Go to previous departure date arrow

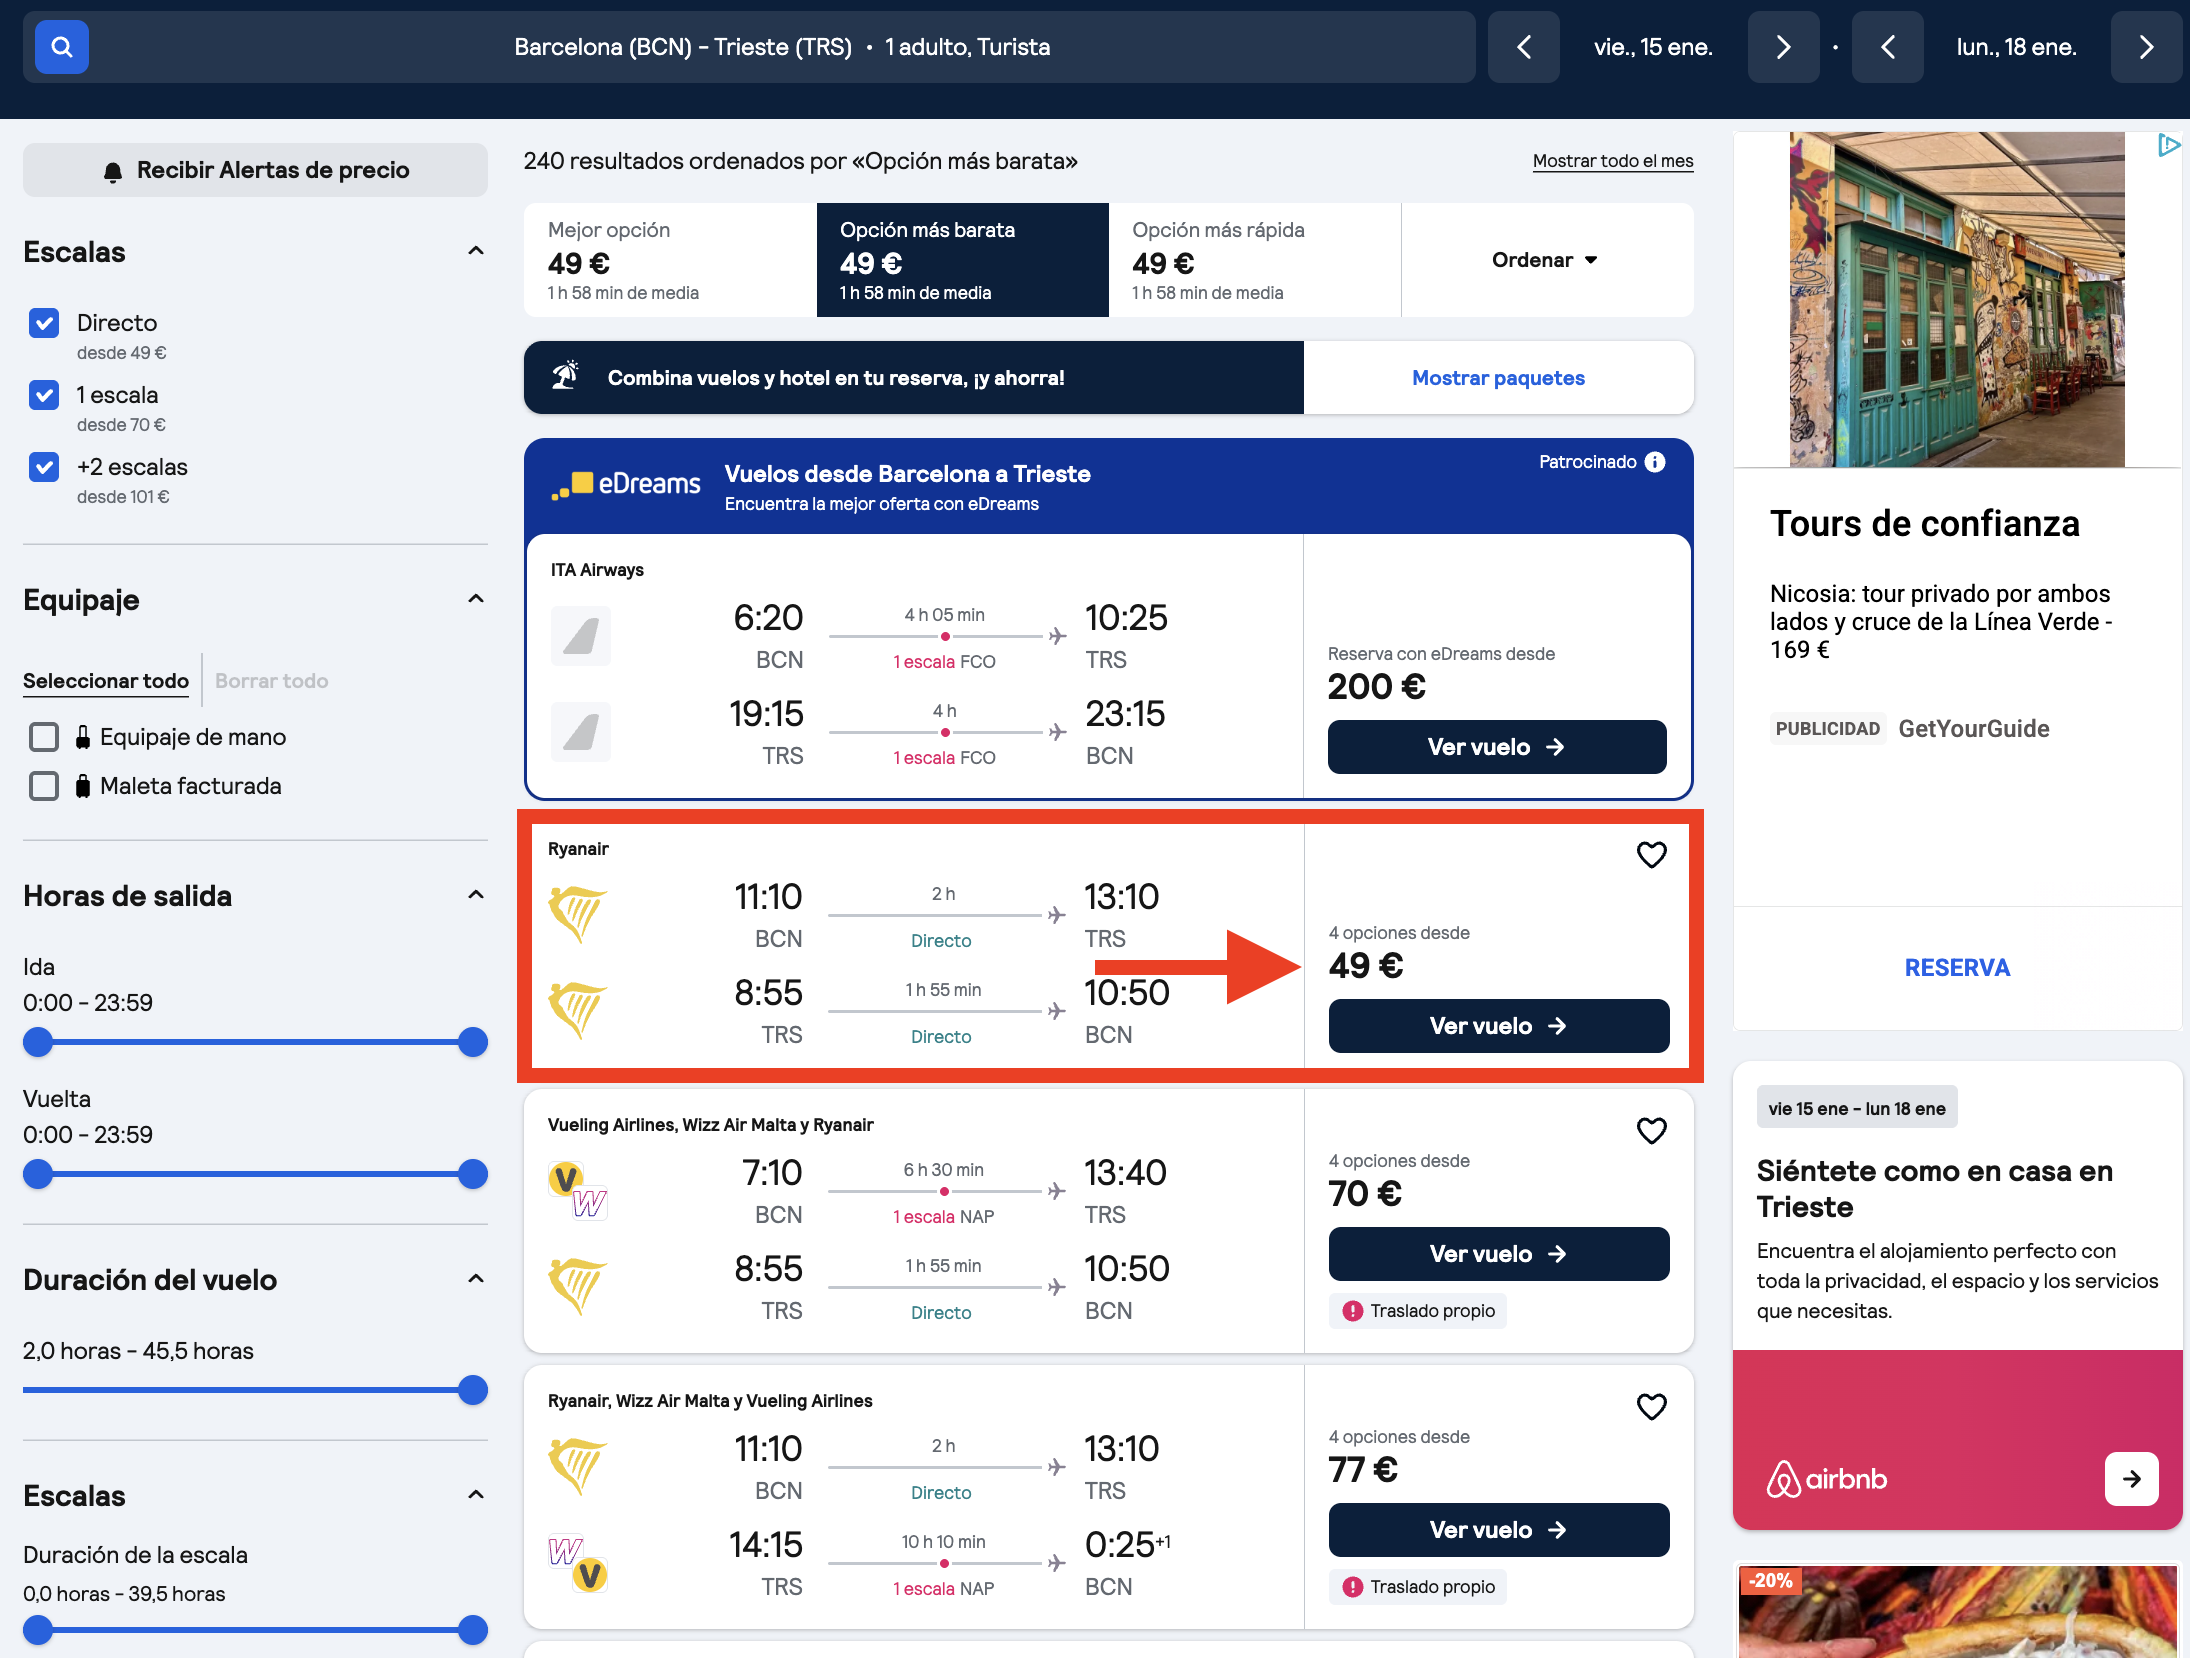point(1523,47)
